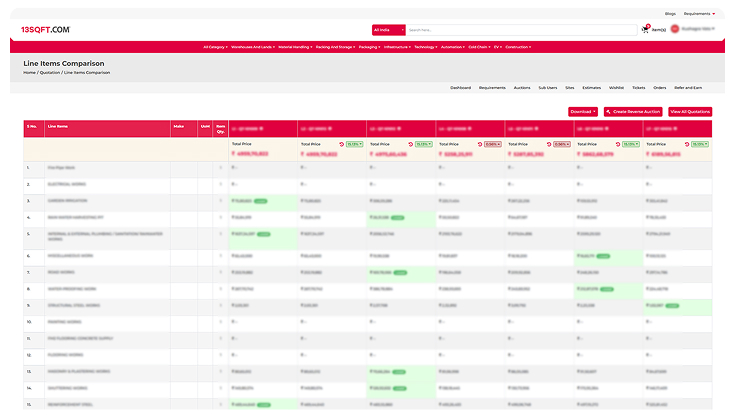Expand the Construction menu
Screen dimensions: 740x415
click(518, 47)
